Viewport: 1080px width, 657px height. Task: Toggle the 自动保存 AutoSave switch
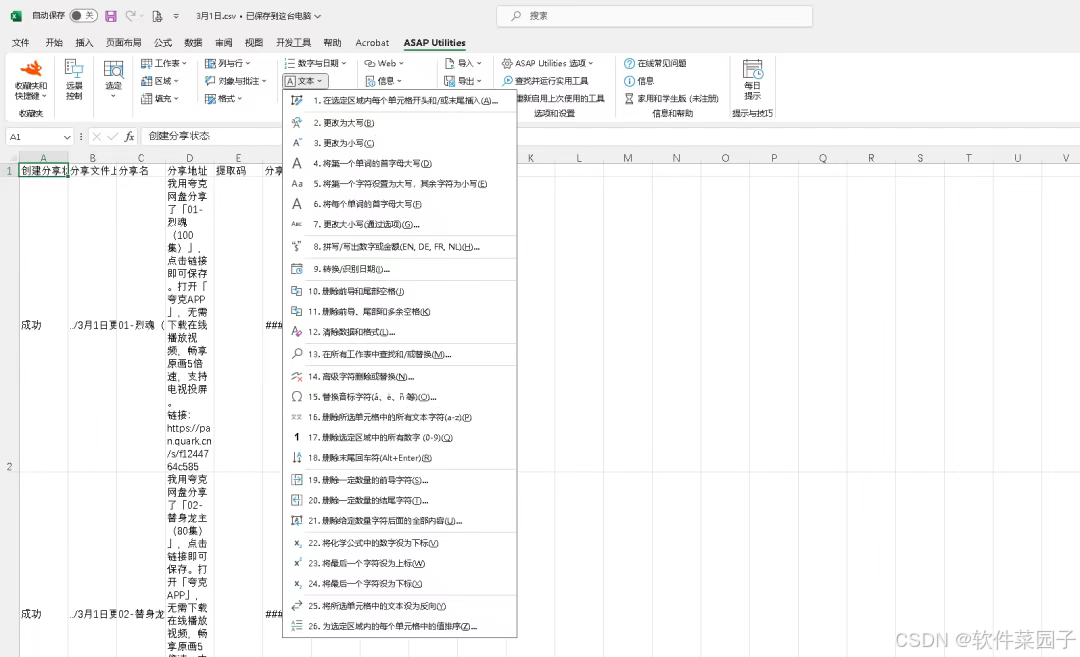pyautogui.click(x=83, y=15)
